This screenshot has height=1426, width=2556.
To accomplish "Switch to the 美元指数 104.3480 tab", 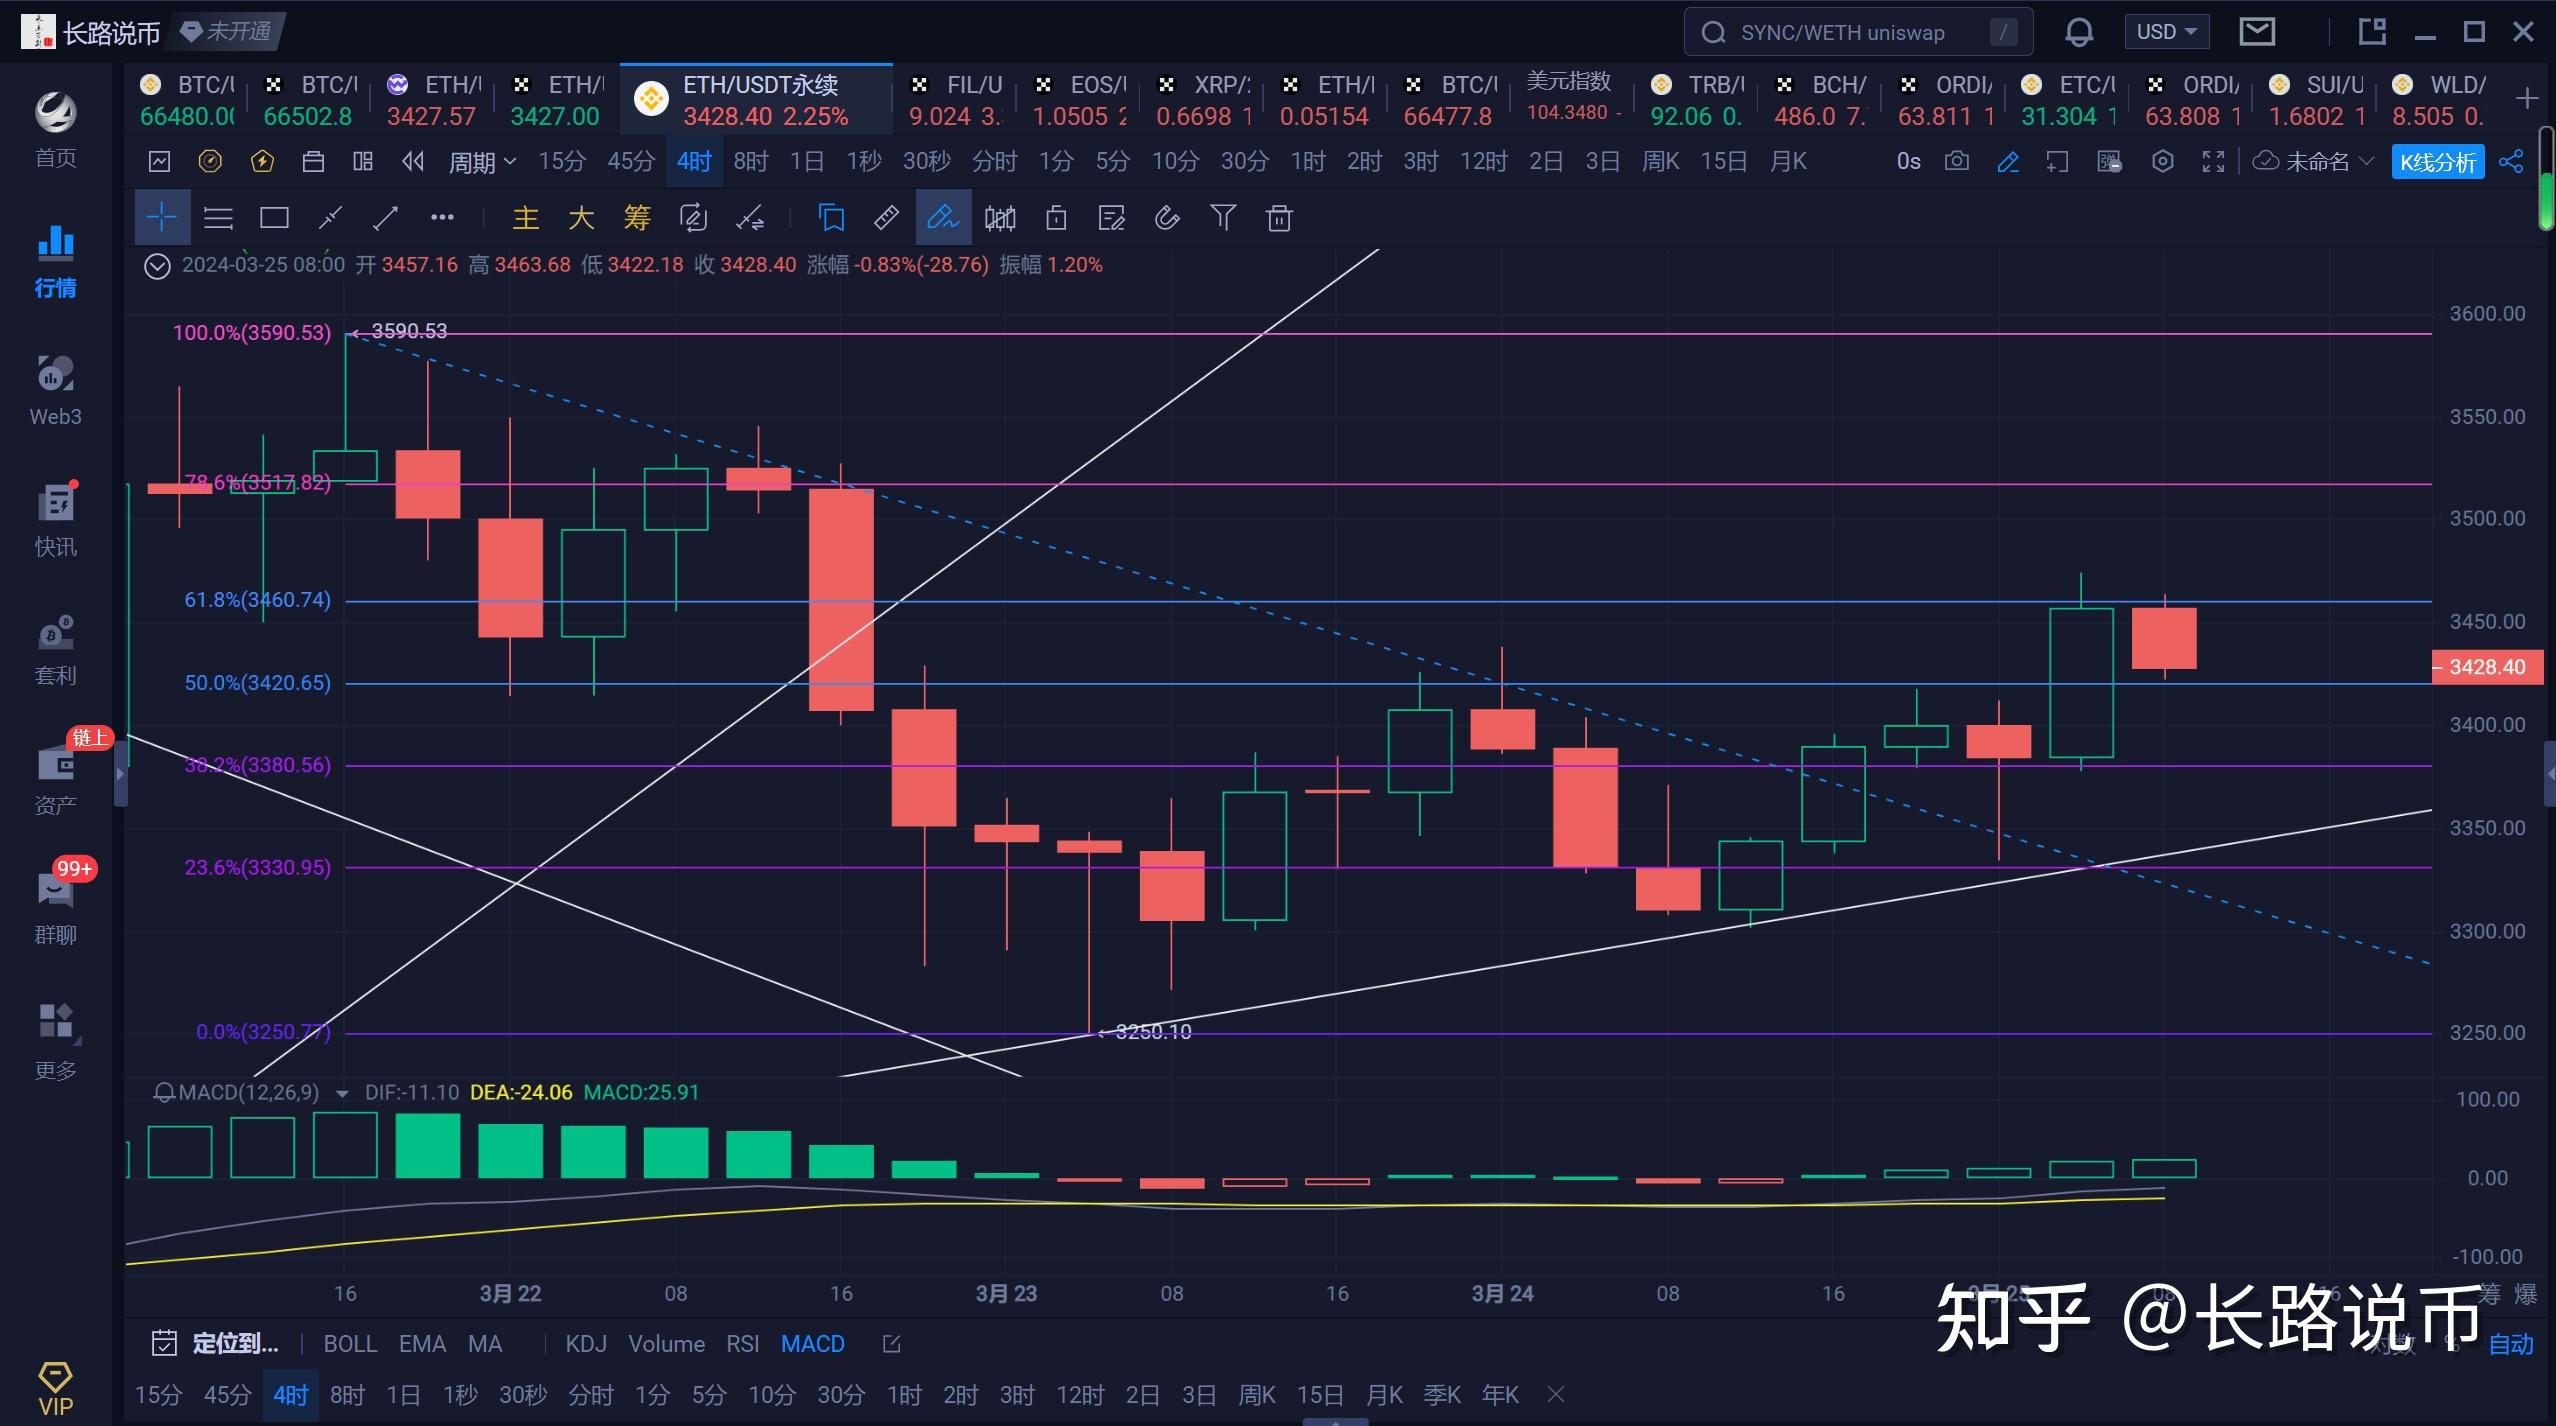I will (1573, 97).
